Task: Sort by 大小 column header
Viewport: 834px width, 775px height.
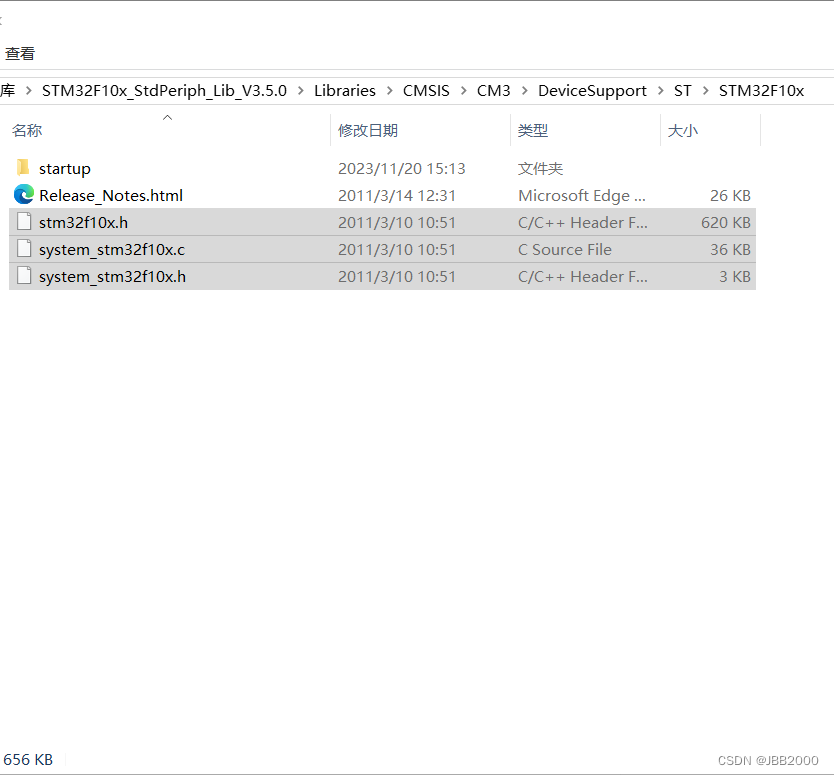Action: (682, 130)
